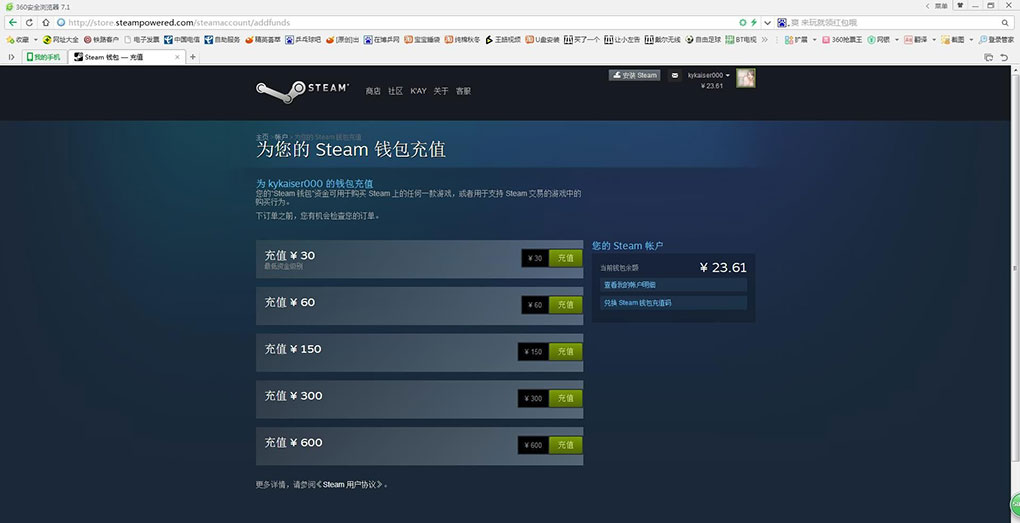Viewport: 1020px width, 523px height.
Task: Switch to the Steam 钱包 — 充值 tab
Action: point(126,57)
